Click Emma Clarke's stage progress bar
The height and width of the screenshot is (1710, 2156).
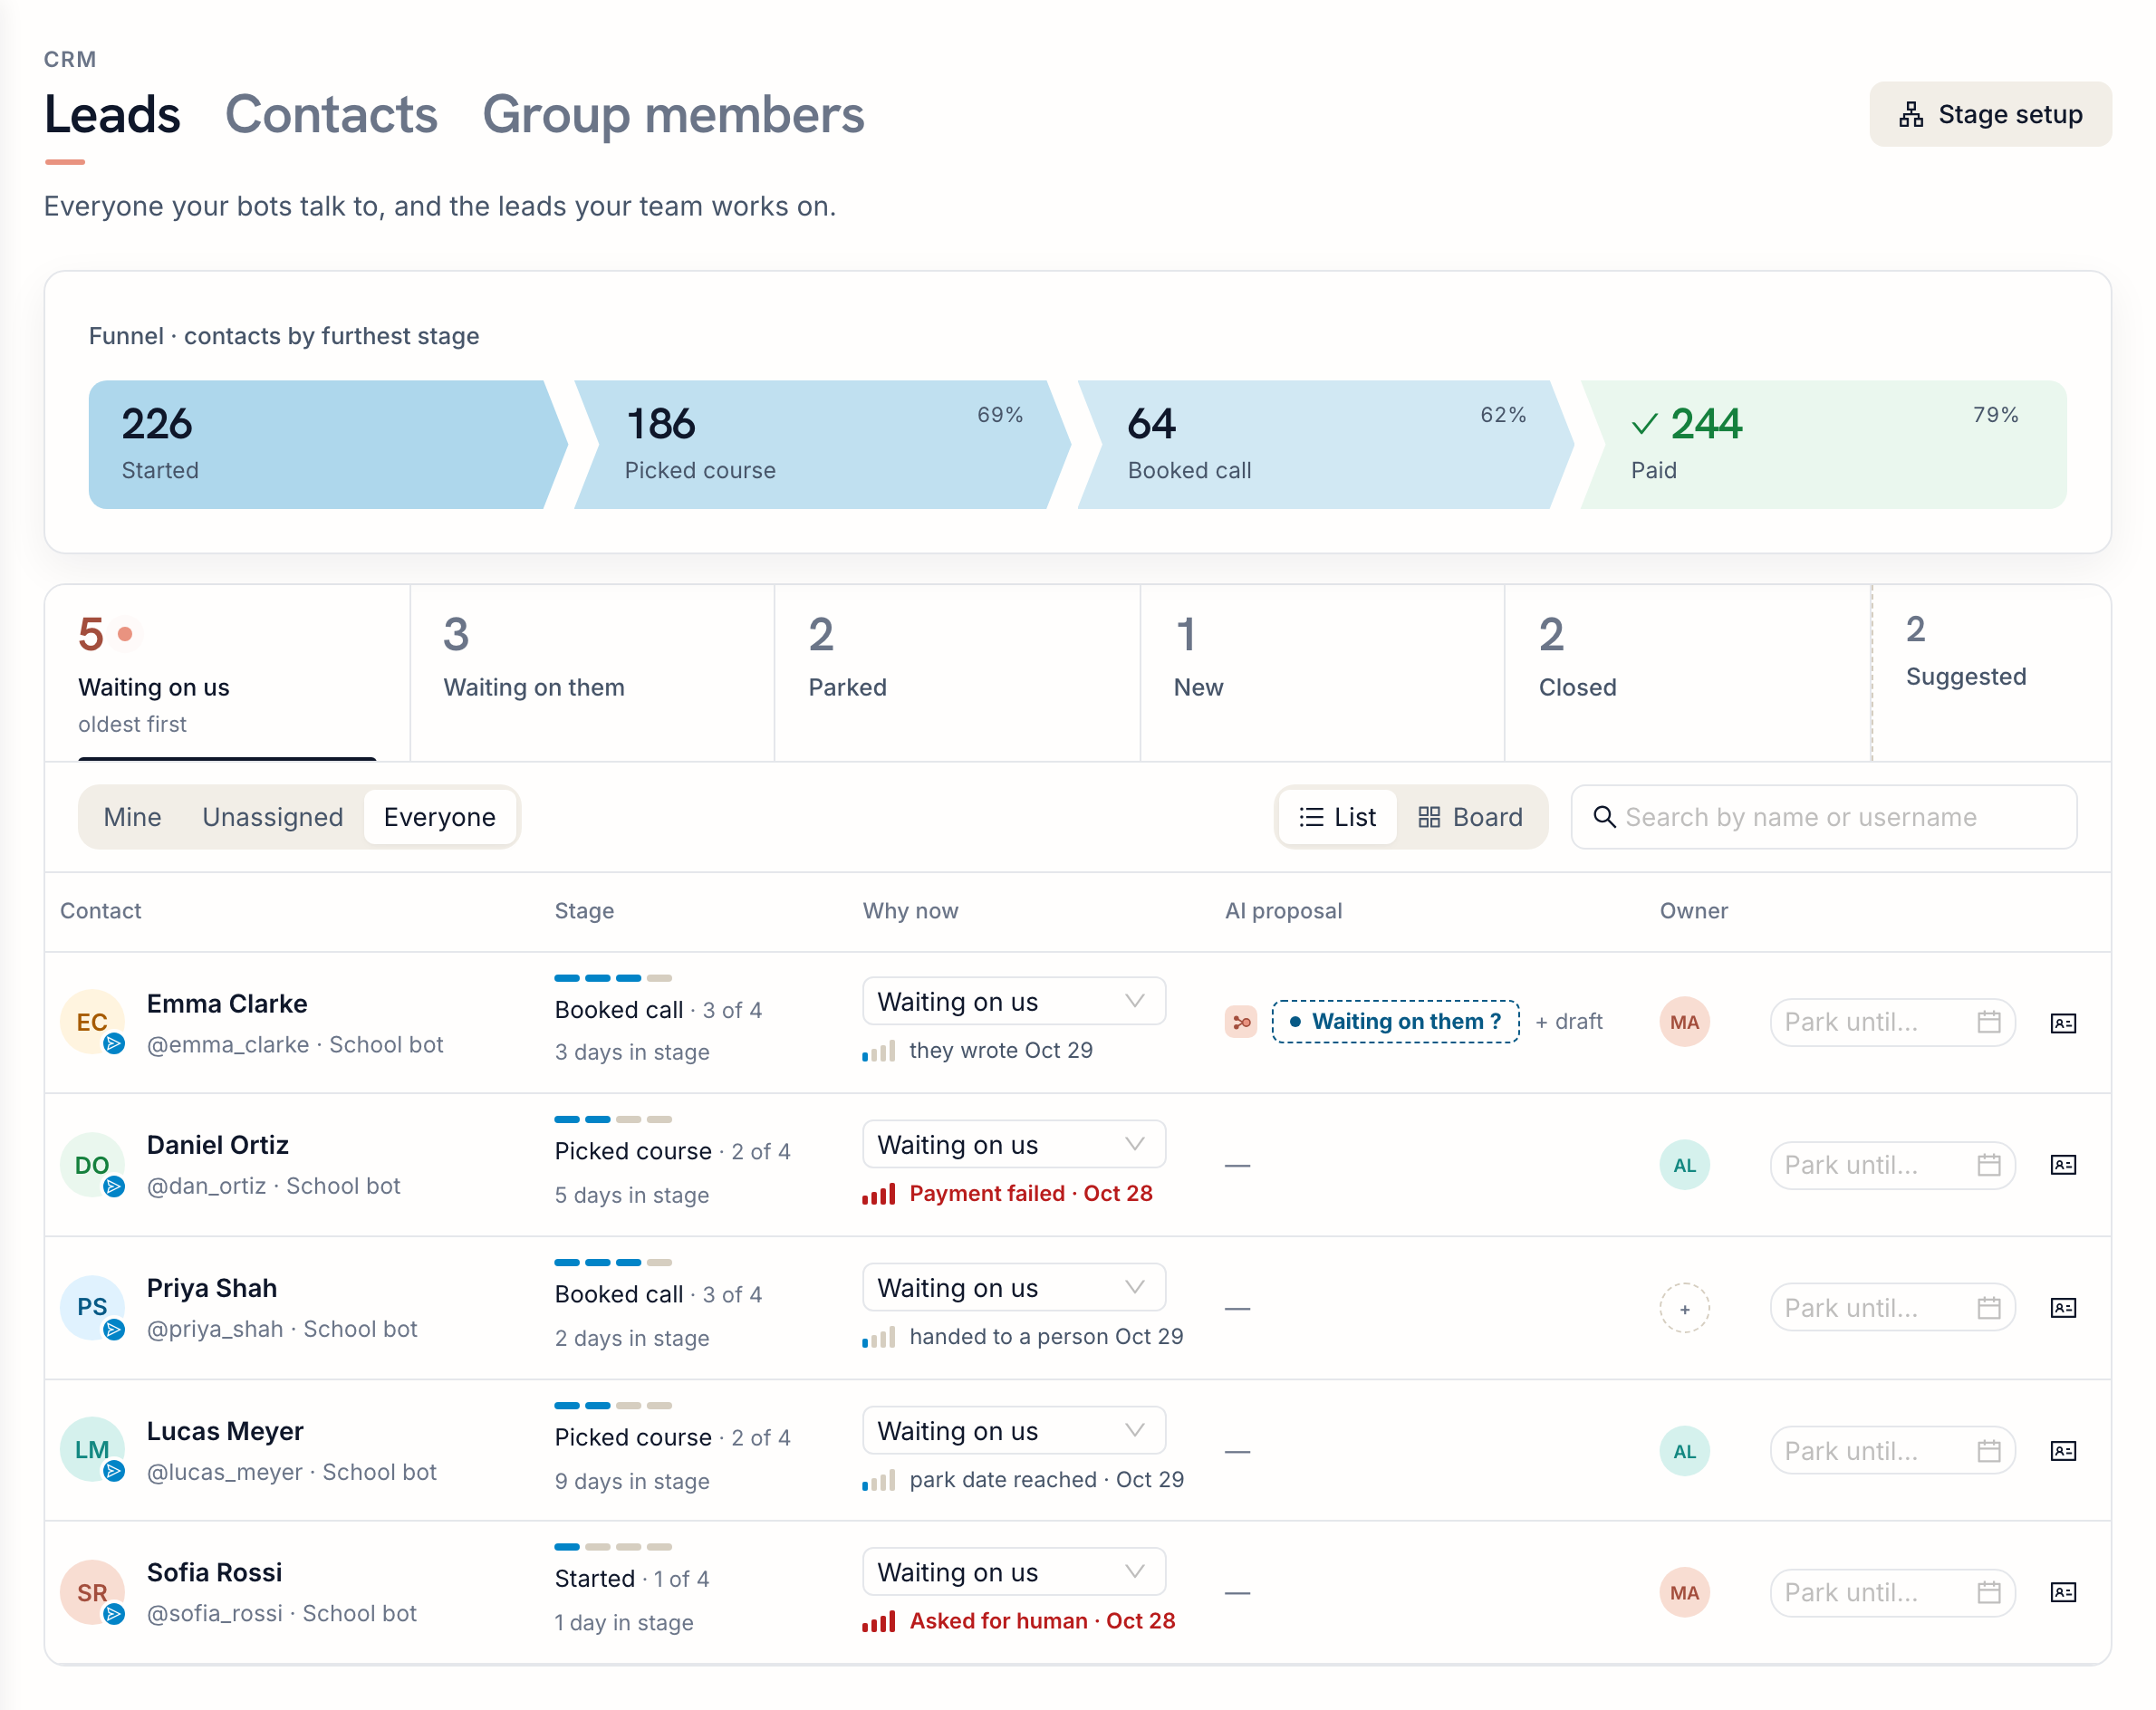pyautogui.click(x=613, y=978)
